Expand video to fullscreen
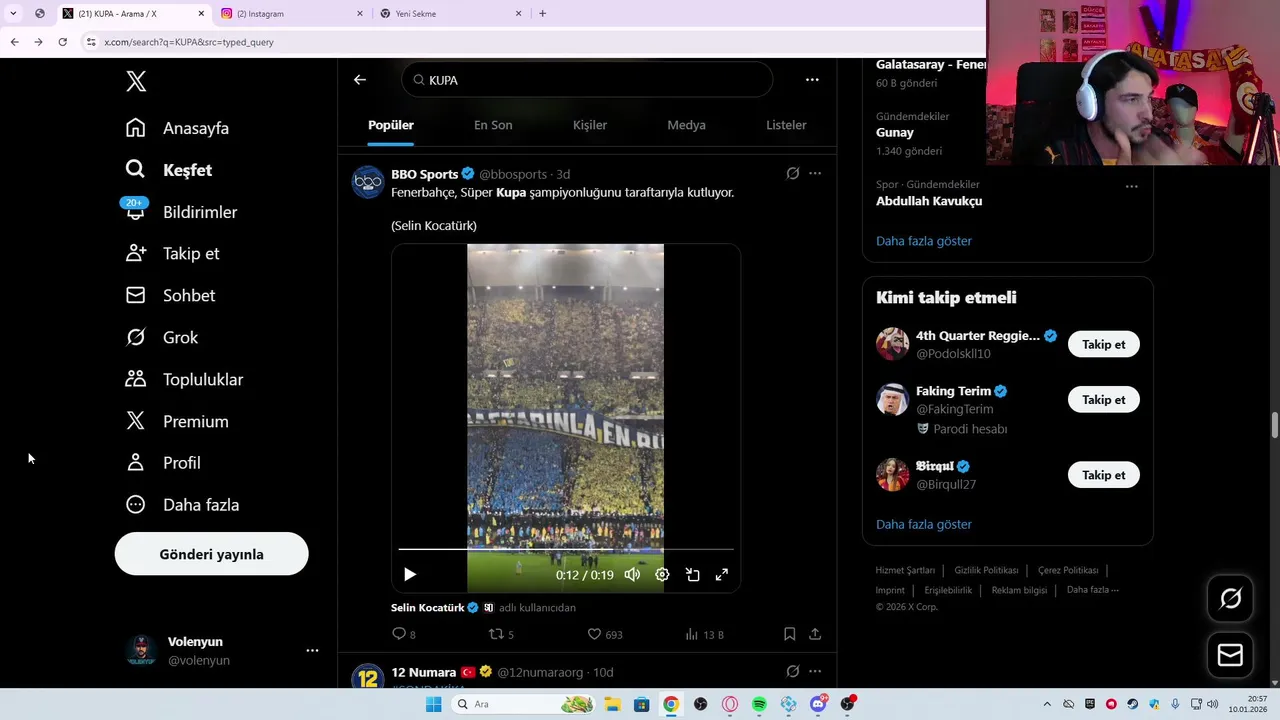The image size is (1280, 720). [x=722, y=575]
